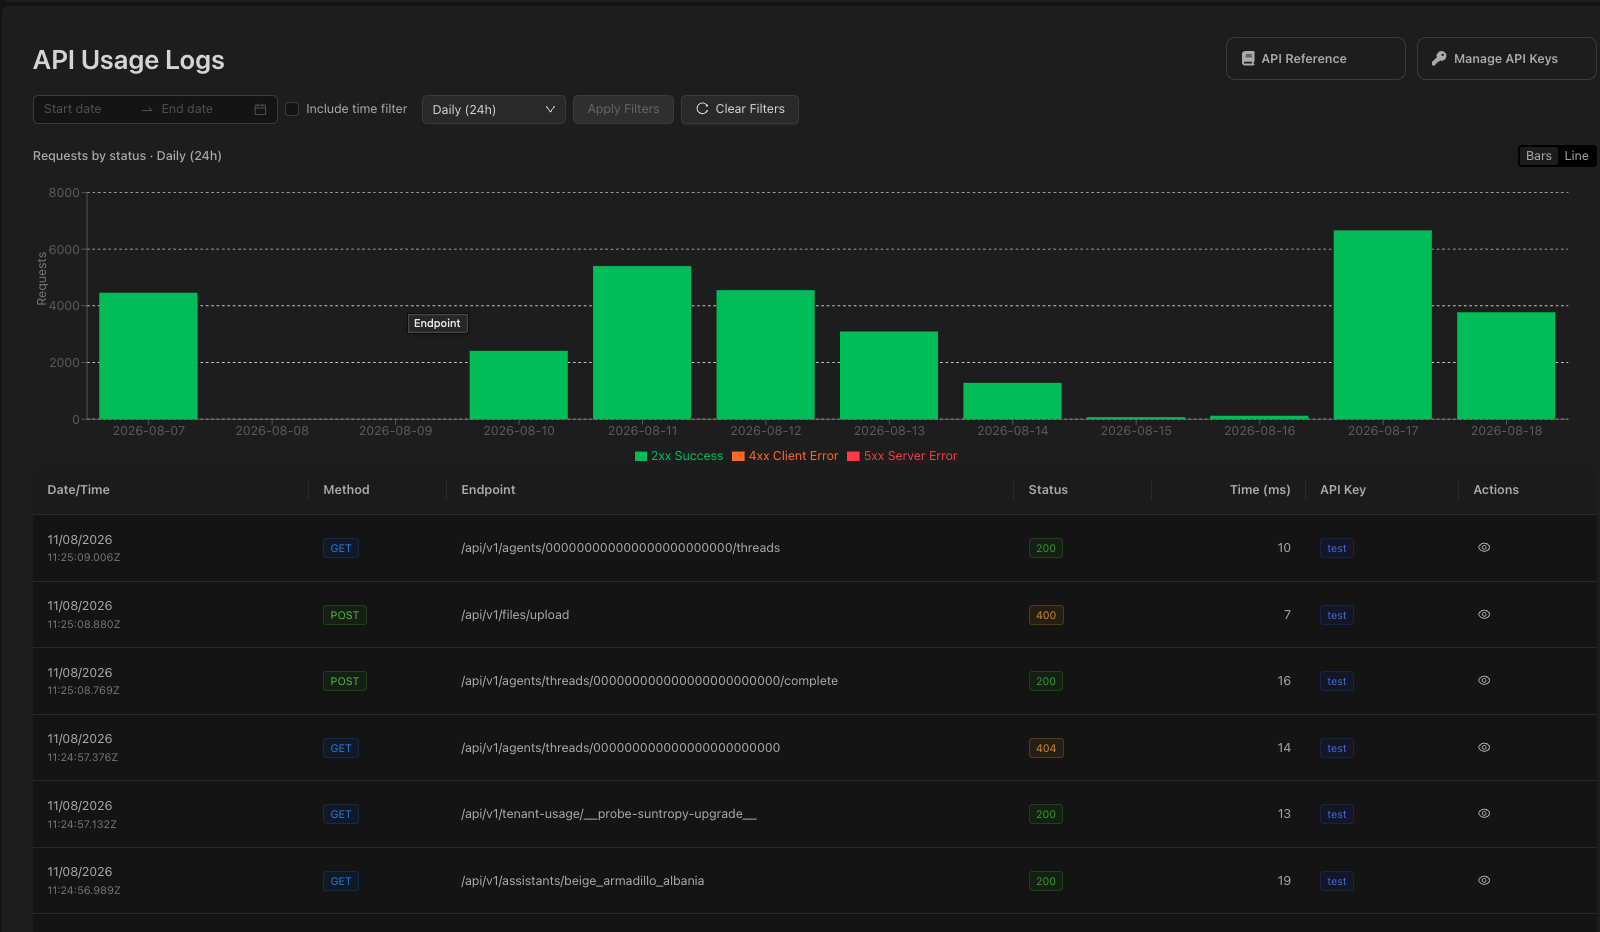1600x932 pixels.
Task: Click the End date field
Action: coord(200,109)
